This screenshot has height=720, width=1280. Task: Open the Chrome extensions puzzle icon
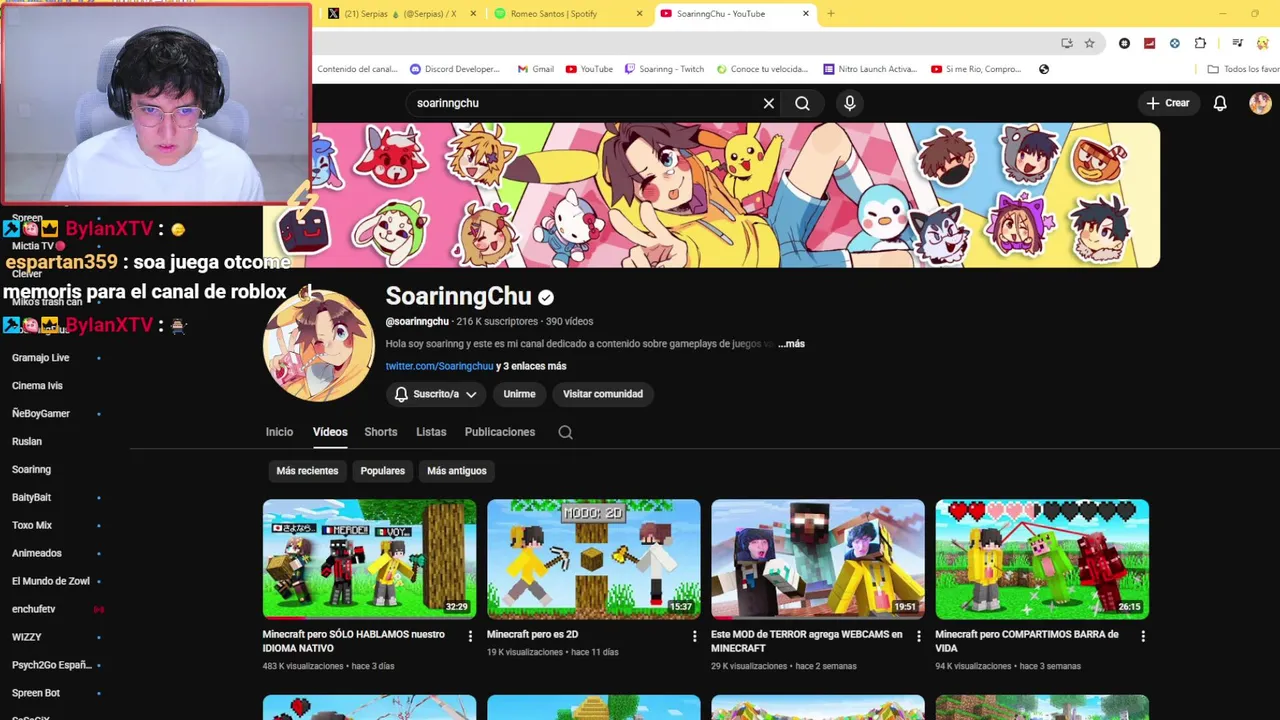[x=1200, y=43]
